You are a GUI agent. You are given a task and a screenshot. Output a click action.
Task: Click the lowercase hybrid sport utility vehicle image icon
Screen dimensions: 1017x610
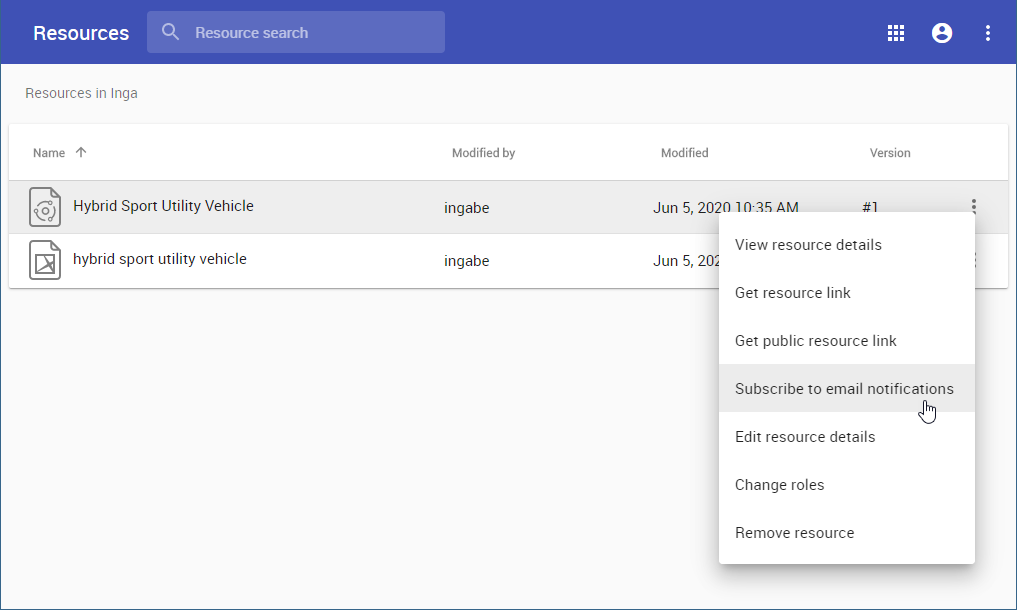(45, 260)
